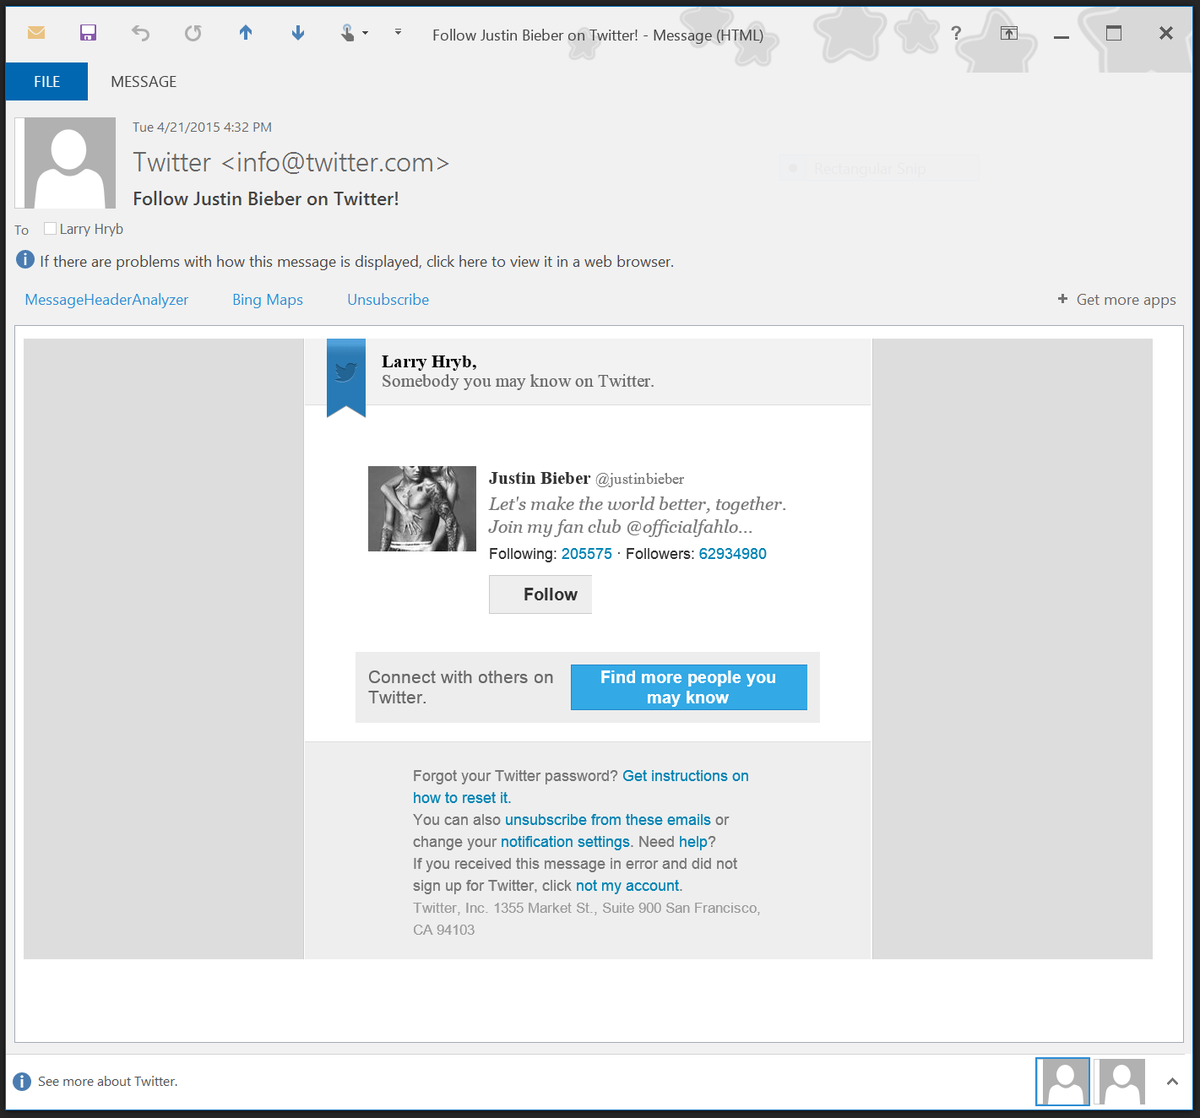Click the Redo icon in the toolbar

(193, 33)
